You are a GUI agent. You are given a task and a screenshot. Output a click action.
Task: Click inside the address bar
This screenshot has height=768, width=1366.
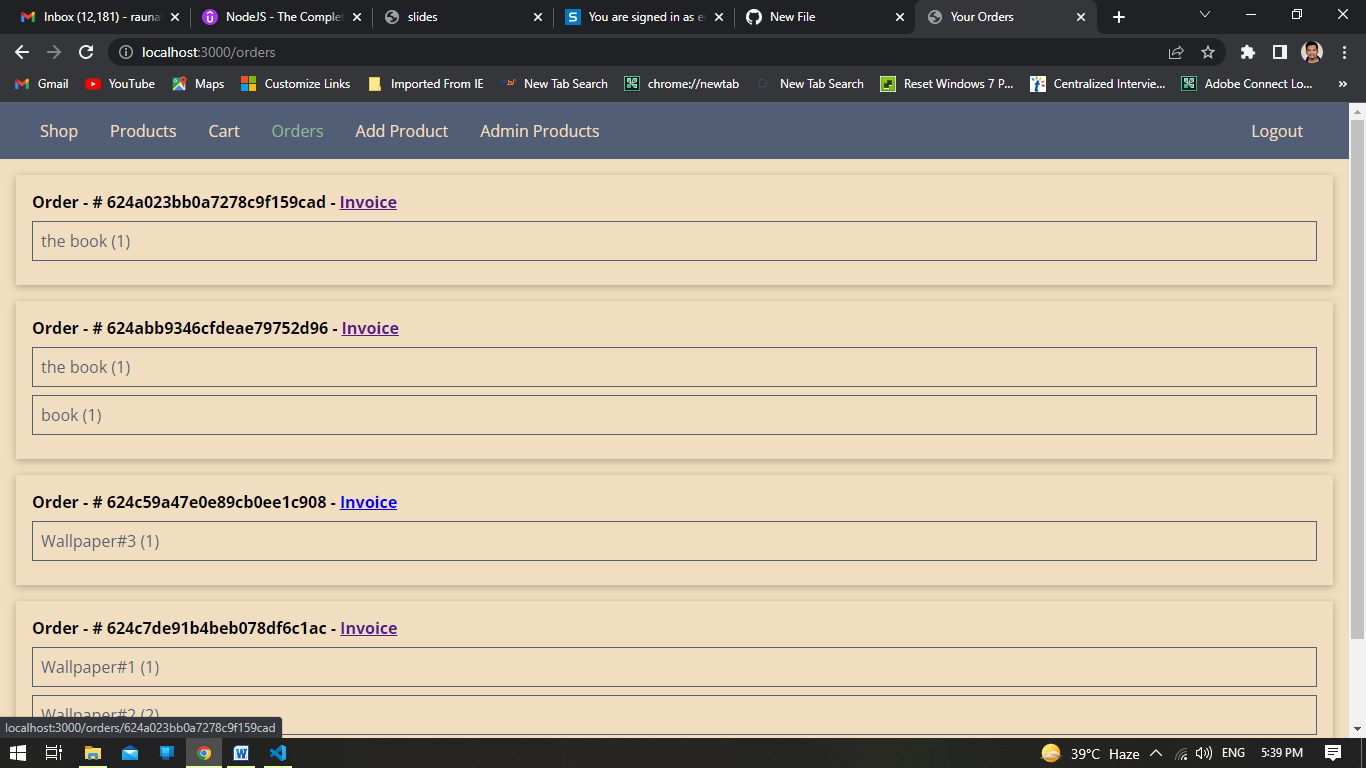pos(400,52)
